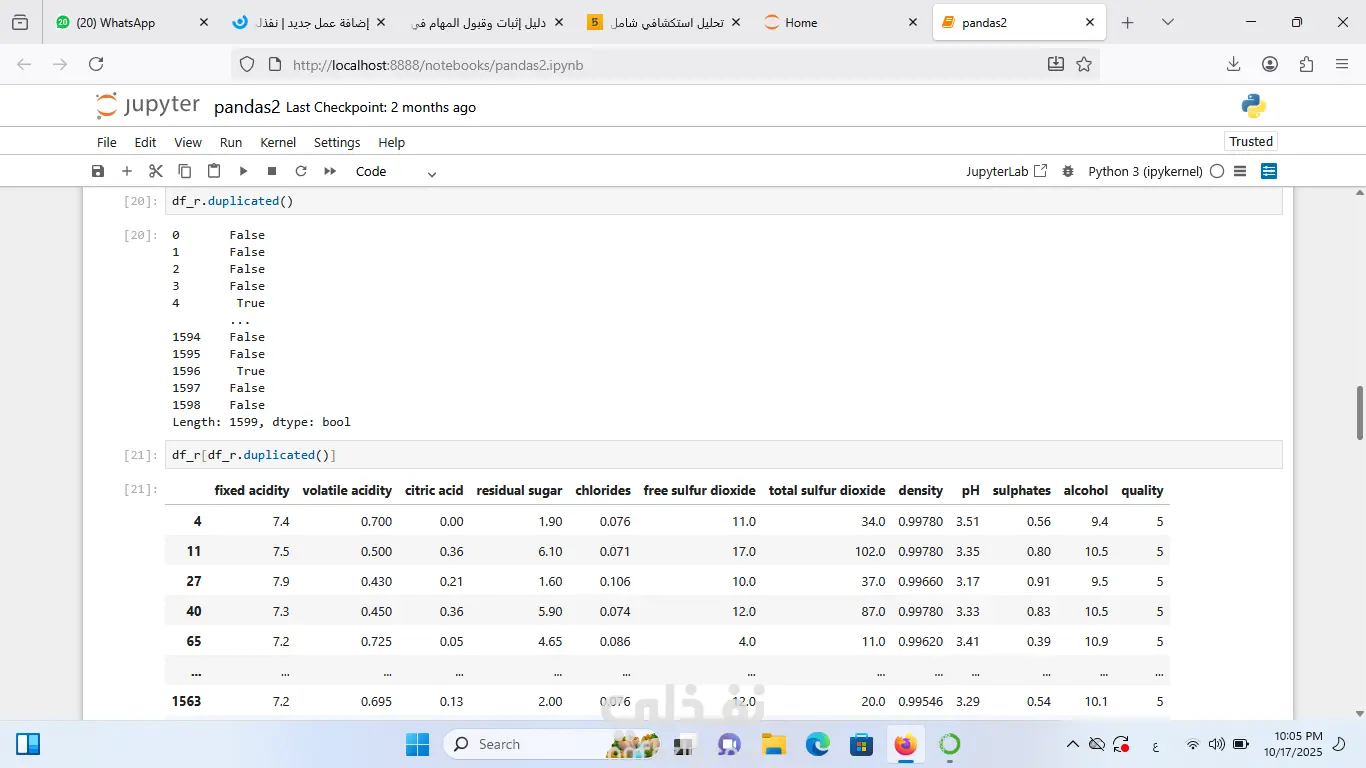
Task: Click the Python 3 (ipykernel) kernel name
Action: coord(1145,171)
